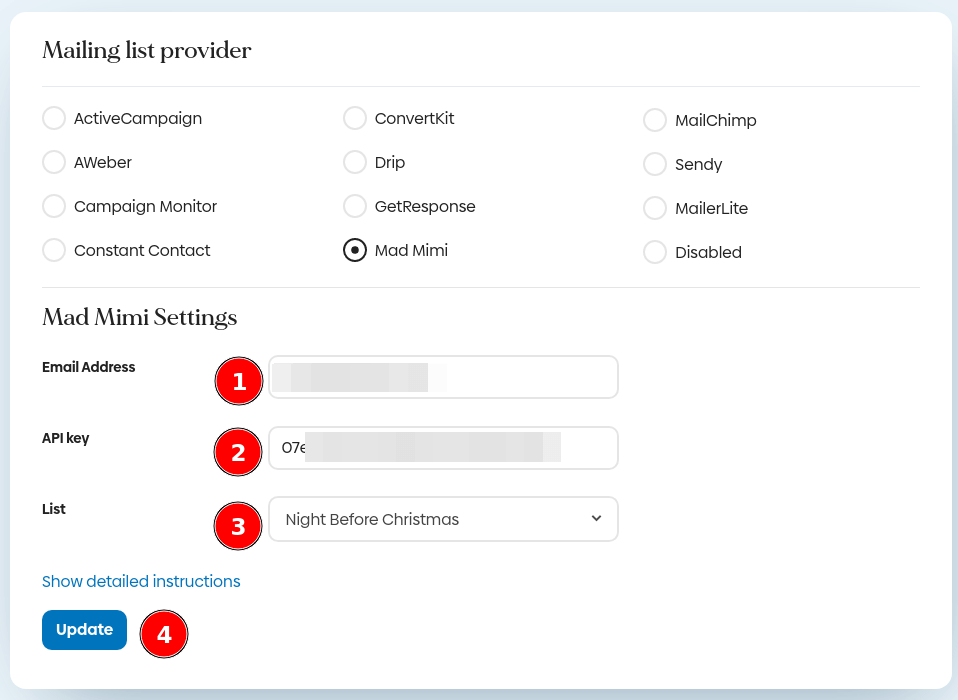958x700 pixels.
Task: Select the ActiveCampaign radio option
Action: 54,118
